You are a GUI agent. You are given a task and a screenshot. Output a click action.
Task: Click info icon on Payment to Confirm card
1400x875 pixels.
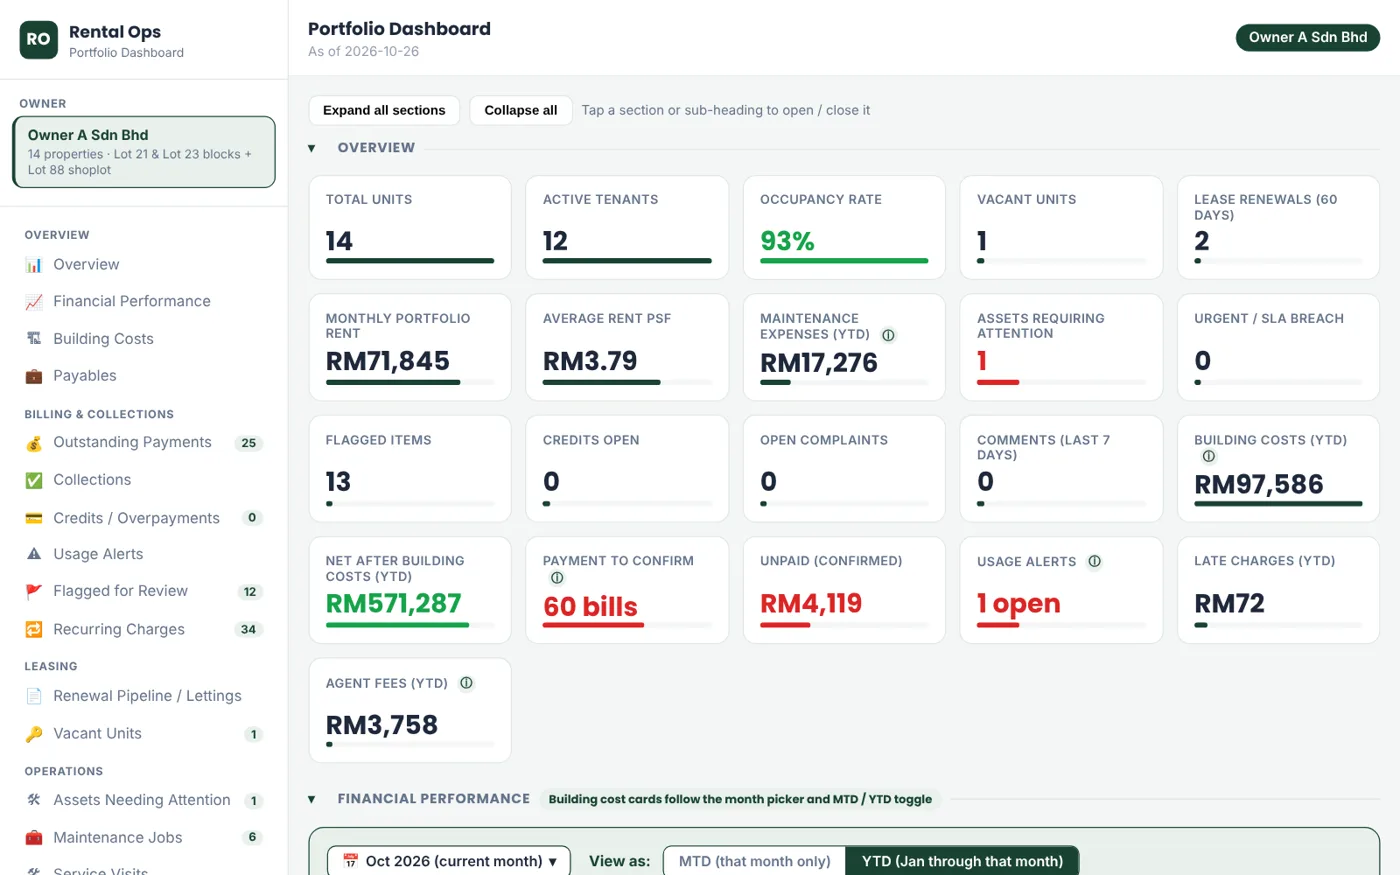click(557, 578)
